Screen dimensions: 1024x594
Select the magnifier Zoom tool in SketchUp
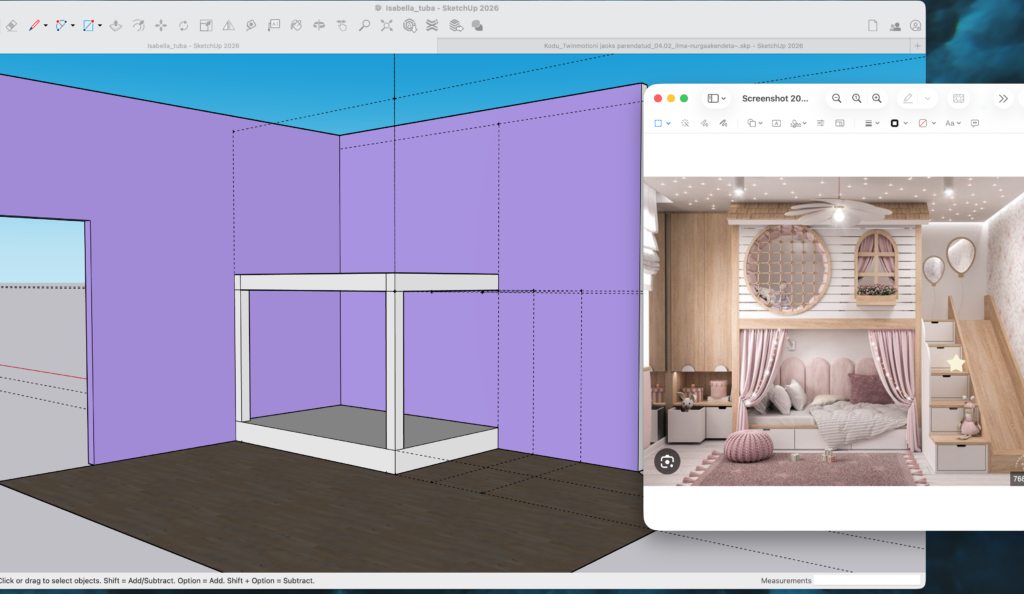click(x=364, y=25)
